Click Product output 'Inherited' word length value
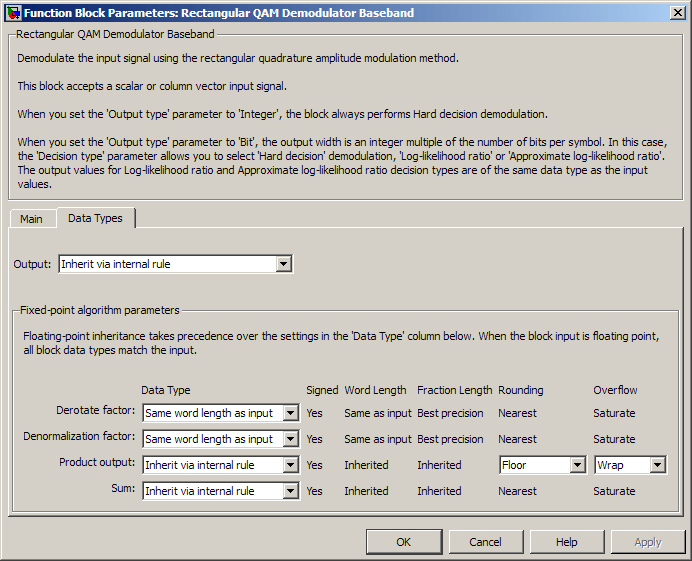Screen dimensions: 692x561 (366, 465)
